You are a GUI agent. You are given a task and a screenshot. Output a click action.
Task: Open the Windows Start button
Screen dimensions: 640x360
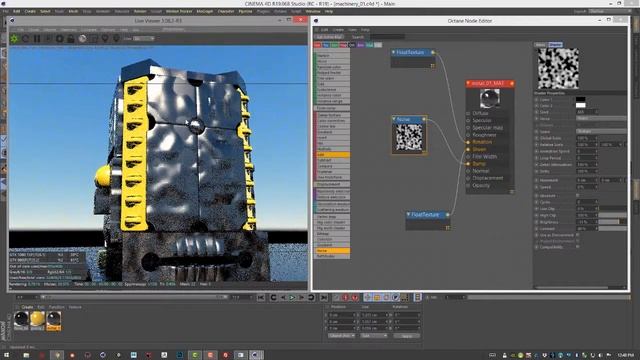pyautogui.click(x=6, y=355)
